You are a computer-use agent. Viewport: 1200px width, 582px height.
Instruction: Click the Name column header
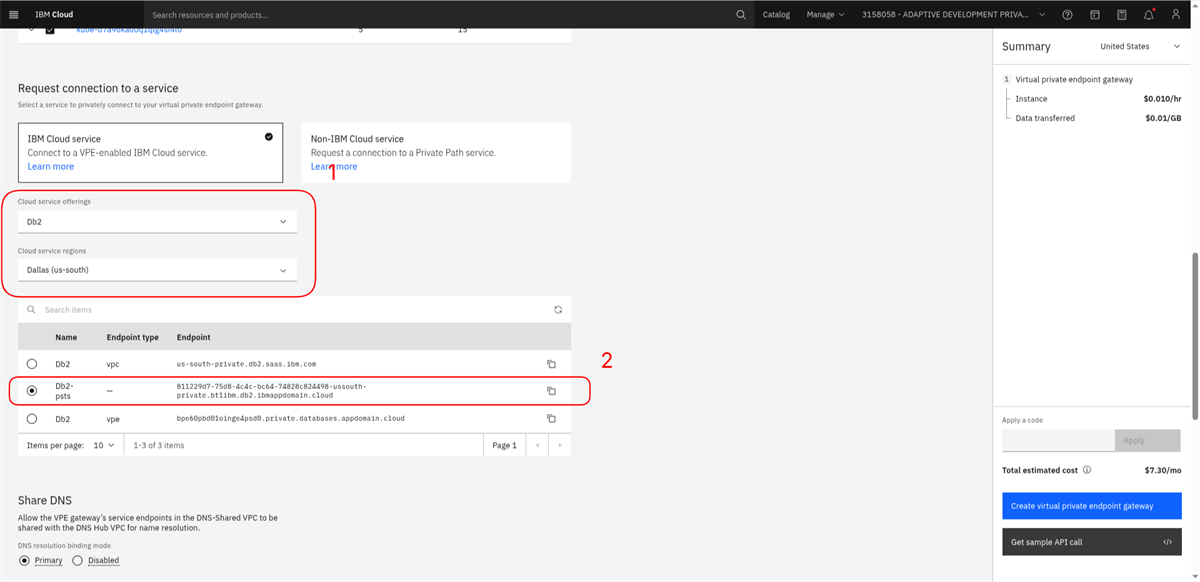pos(66,338)
